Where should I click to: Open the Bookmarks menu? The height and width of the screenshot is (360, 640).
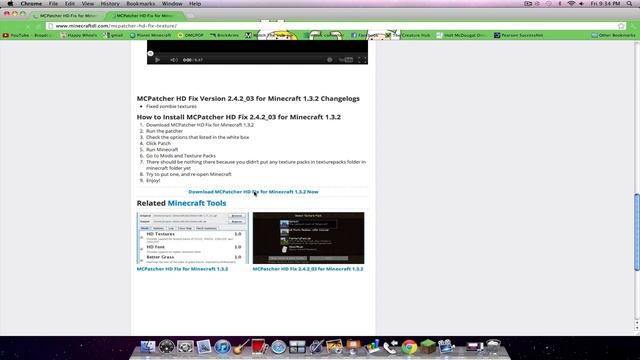(140, 4)
